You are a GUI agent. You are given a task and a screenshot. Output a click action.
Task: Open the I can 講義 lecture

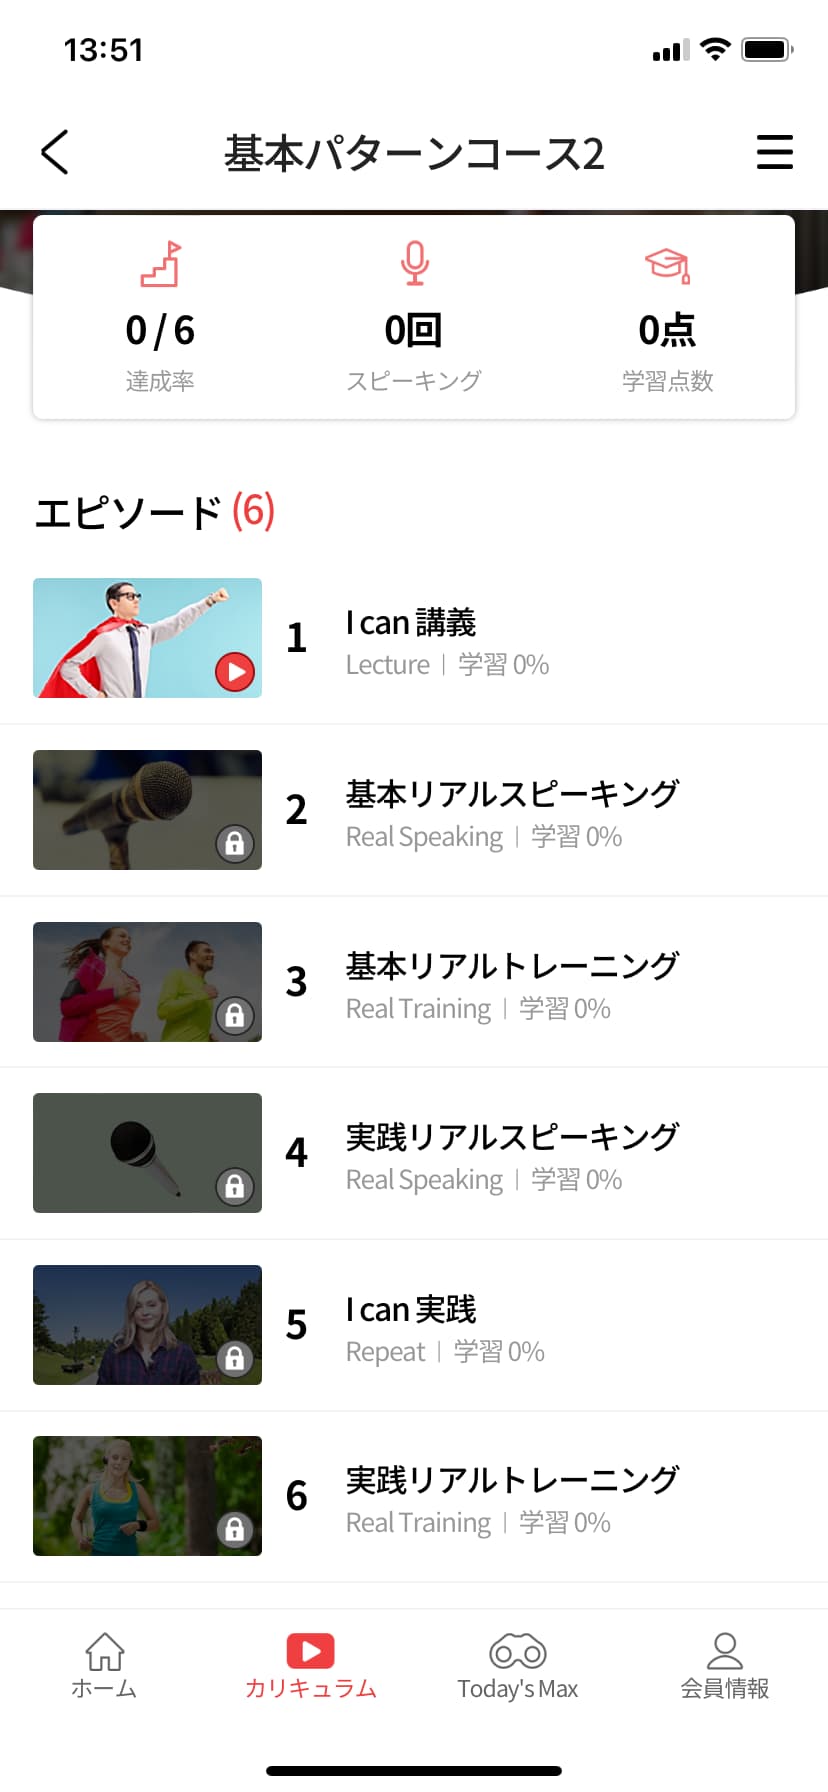point(411,623)
